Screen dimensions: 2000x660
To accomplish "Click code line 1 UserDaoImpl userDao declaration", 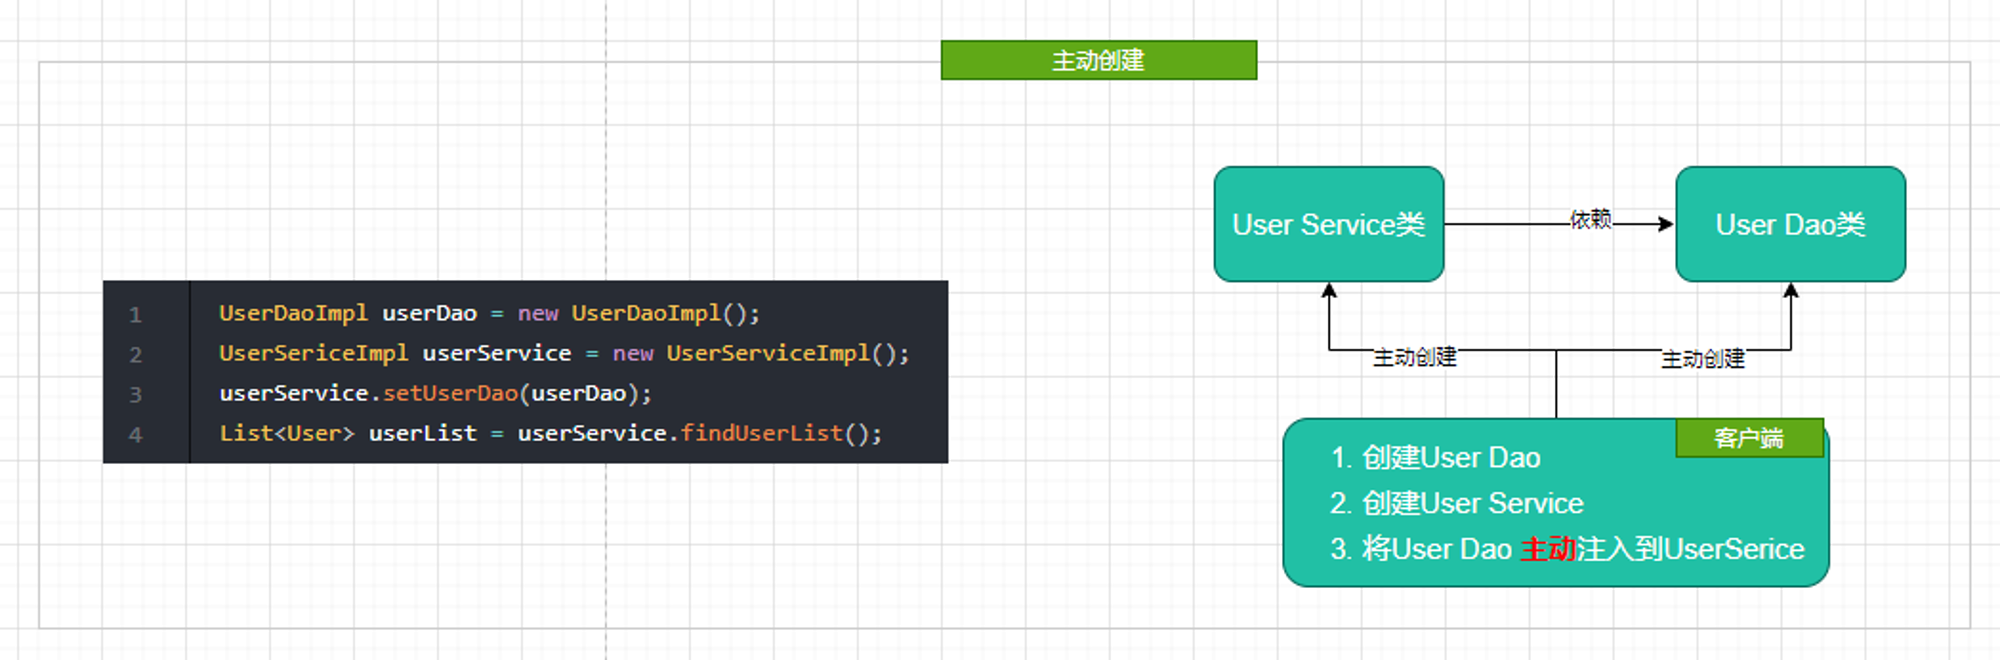I will [x=489, y=313].
